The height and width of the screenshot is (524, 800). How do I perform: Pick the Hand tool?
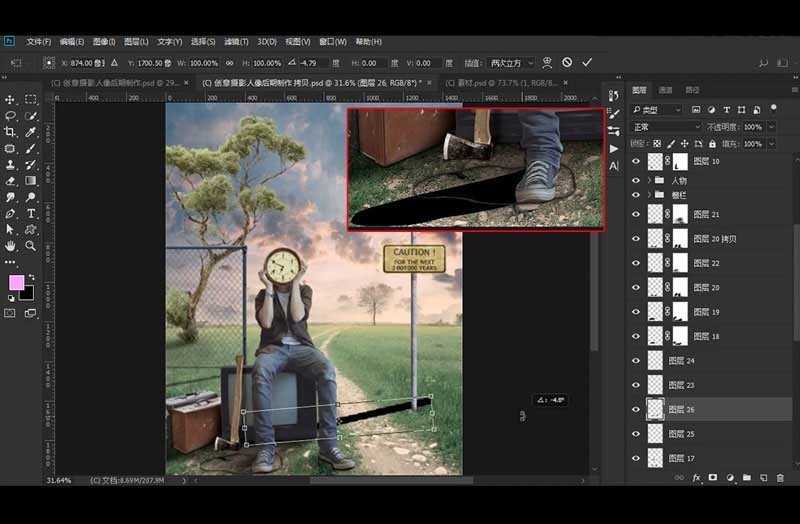click(11, 245)
